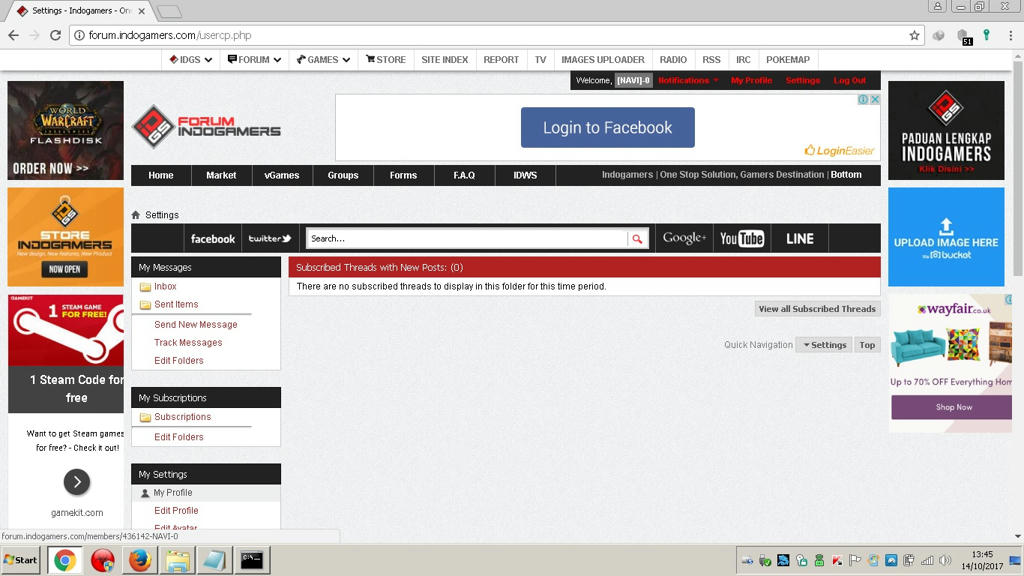Click View all Subscribed Threads button
Image resolution: width=1024 pixels, height=576 pixels.
point(817,309)
